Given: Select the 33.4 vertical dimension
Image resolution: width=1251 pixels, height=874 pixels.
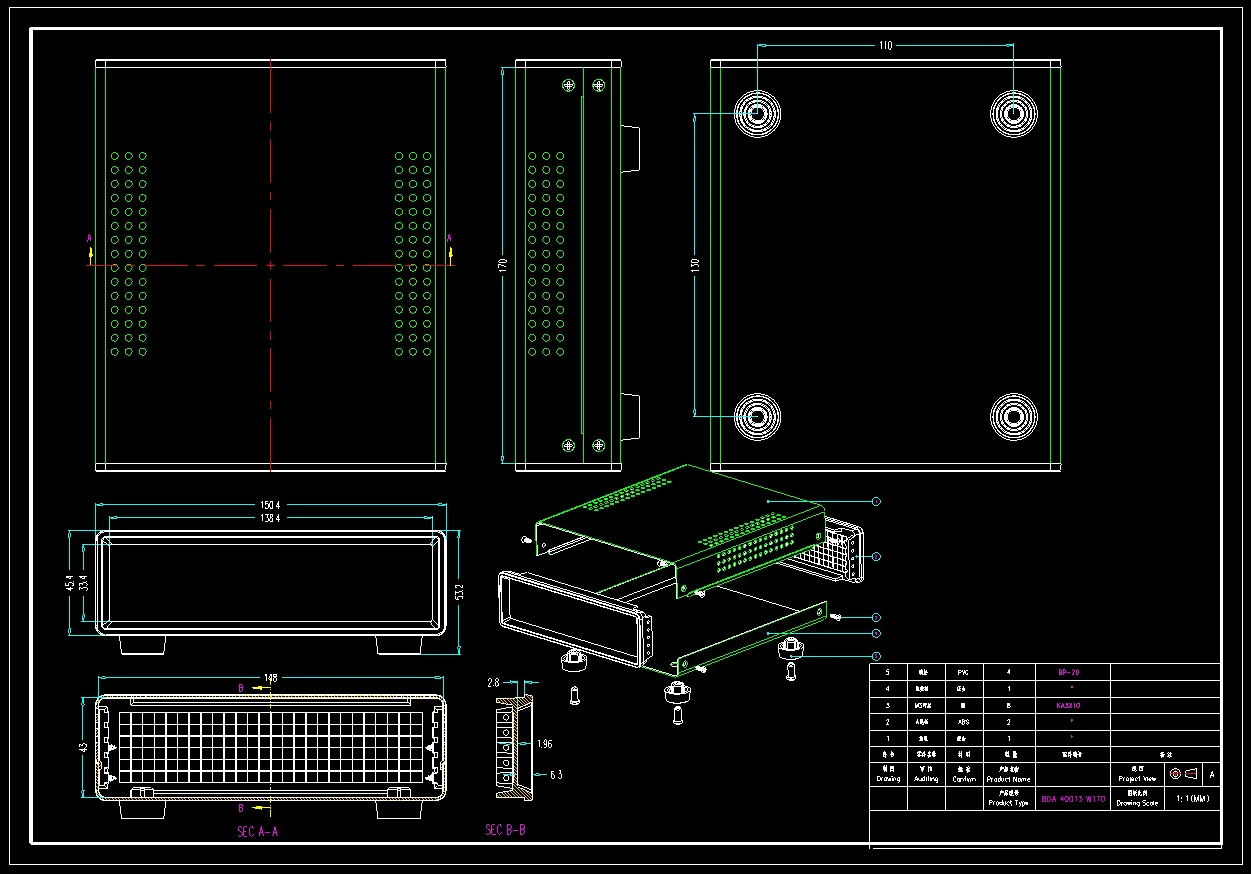Looking at the screenshot, I should pyautogui.click(x=84, y=582).
